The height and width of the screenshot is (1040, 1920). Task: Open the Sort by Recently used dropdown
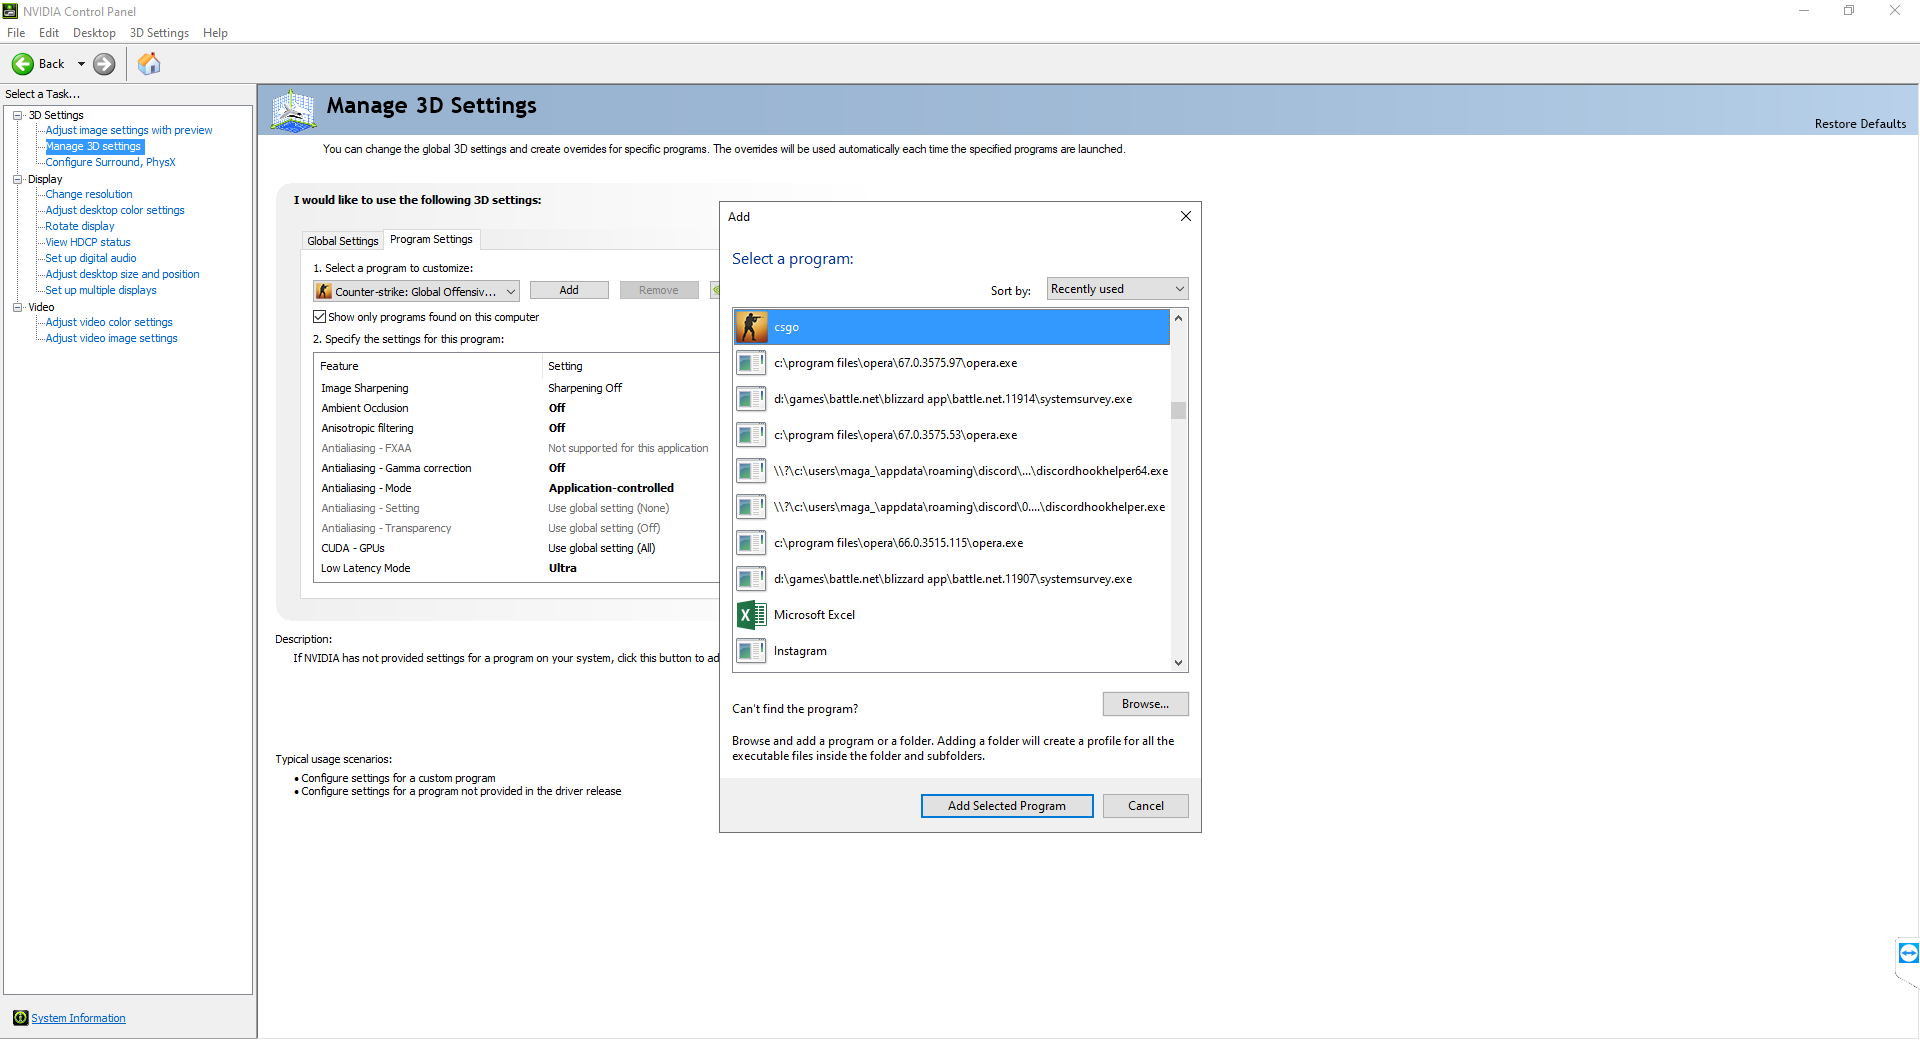[1117, 289]
